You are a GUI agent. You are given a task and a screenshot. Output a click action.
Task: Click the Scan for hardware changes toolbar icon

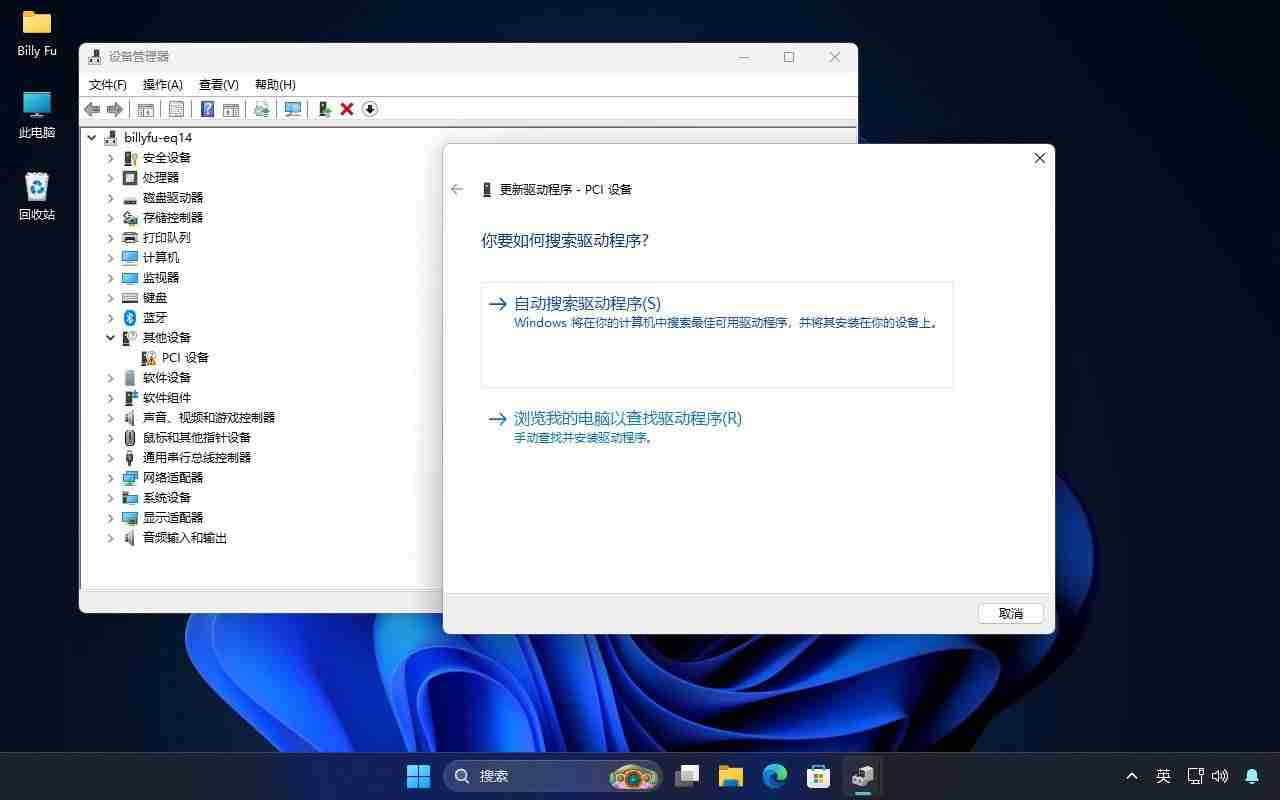coord(292,109)
